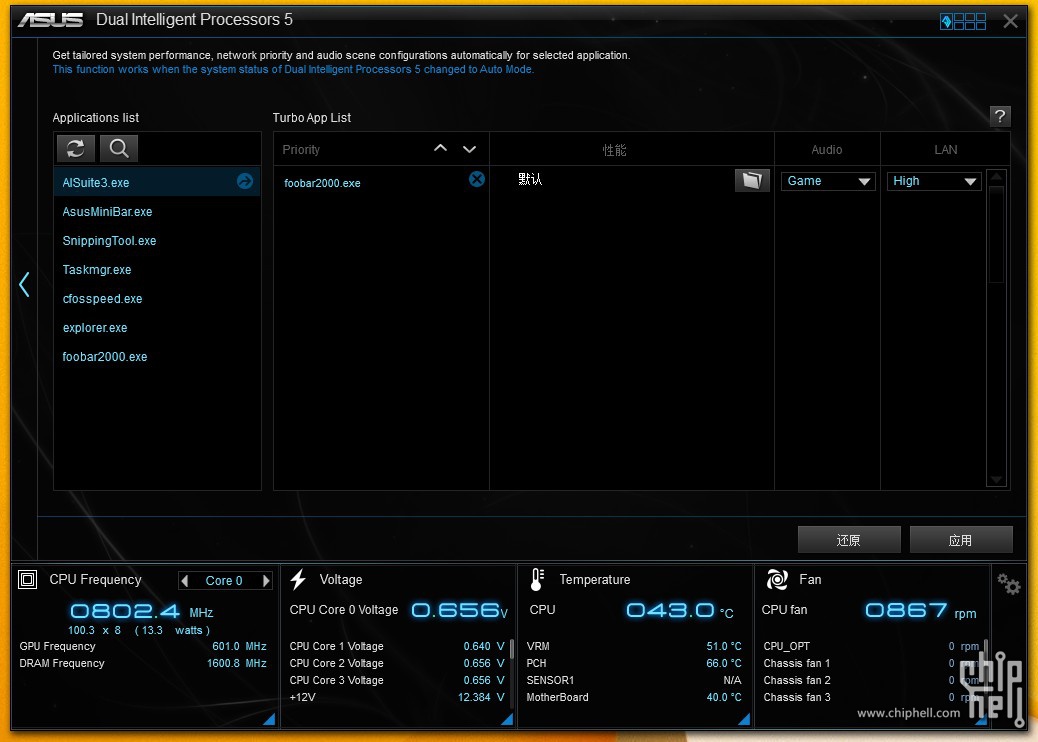
Task: Select foobar2000.exe in Applications list
Action: pyautogui.click(x=157, y=357)
